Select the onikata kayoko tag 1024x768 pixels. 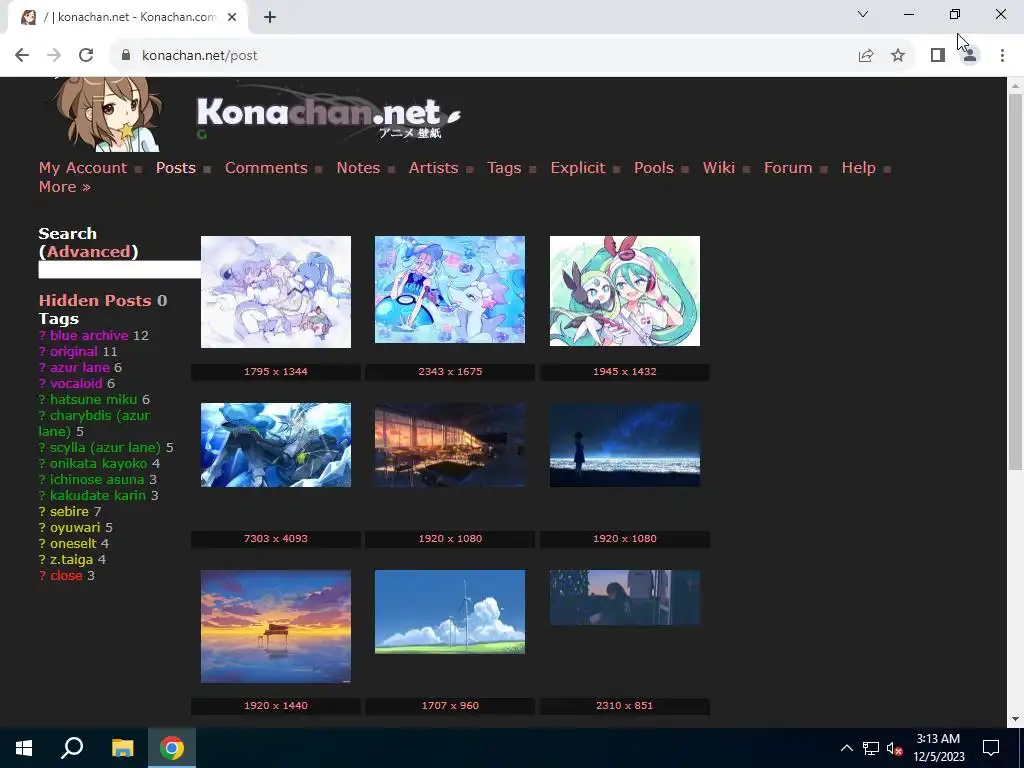click(x=99, y=464)
